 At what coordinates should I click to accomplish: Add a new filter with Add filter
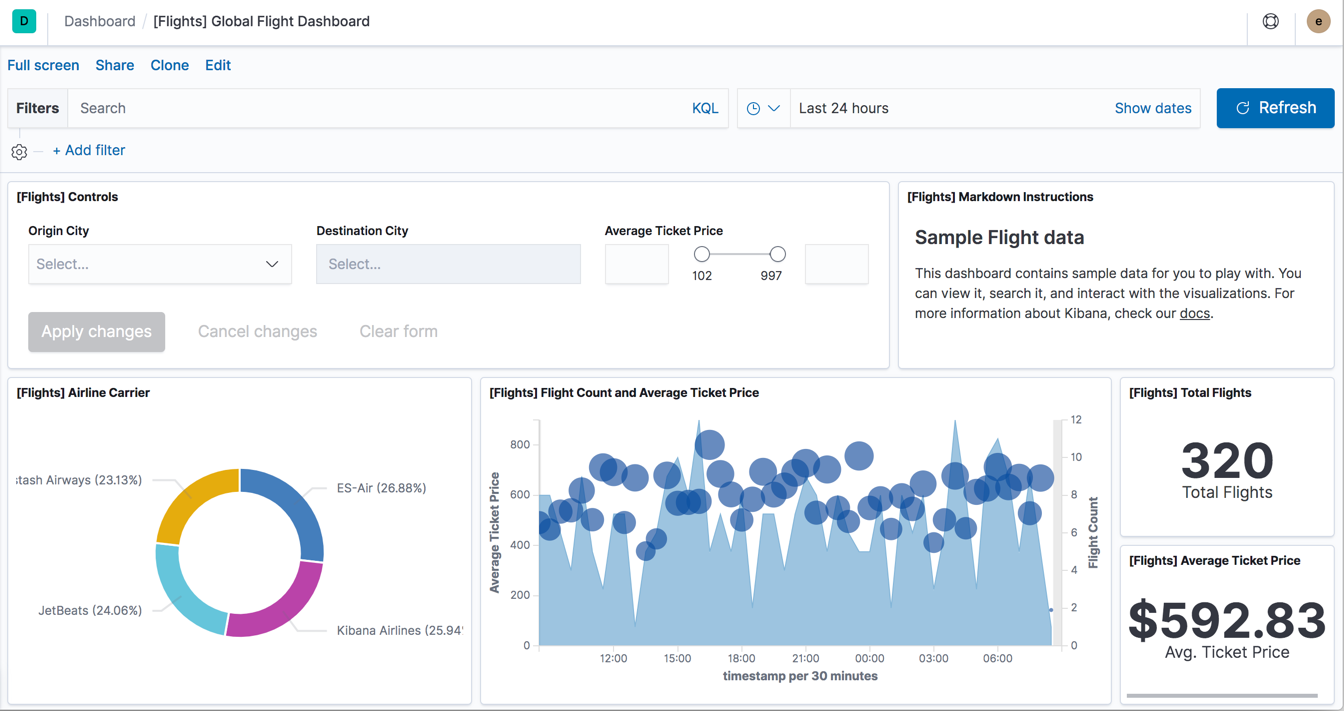(x=89, y=150)
